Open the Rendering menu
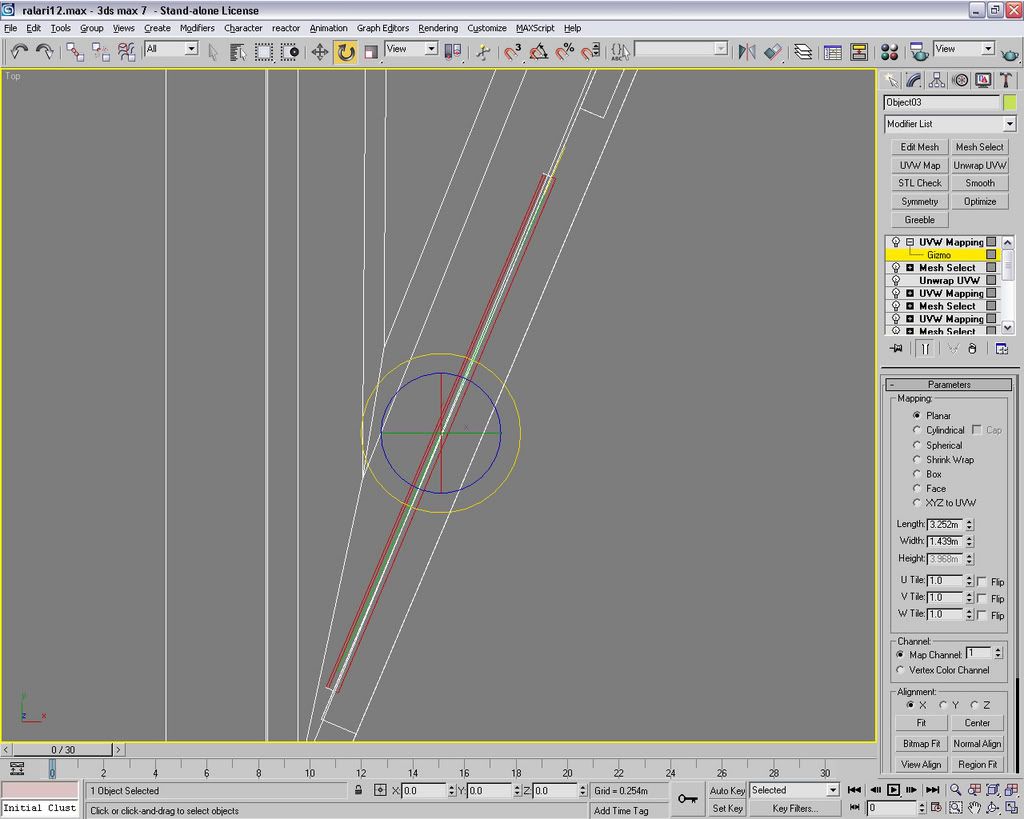 click(x=438, y=28)
